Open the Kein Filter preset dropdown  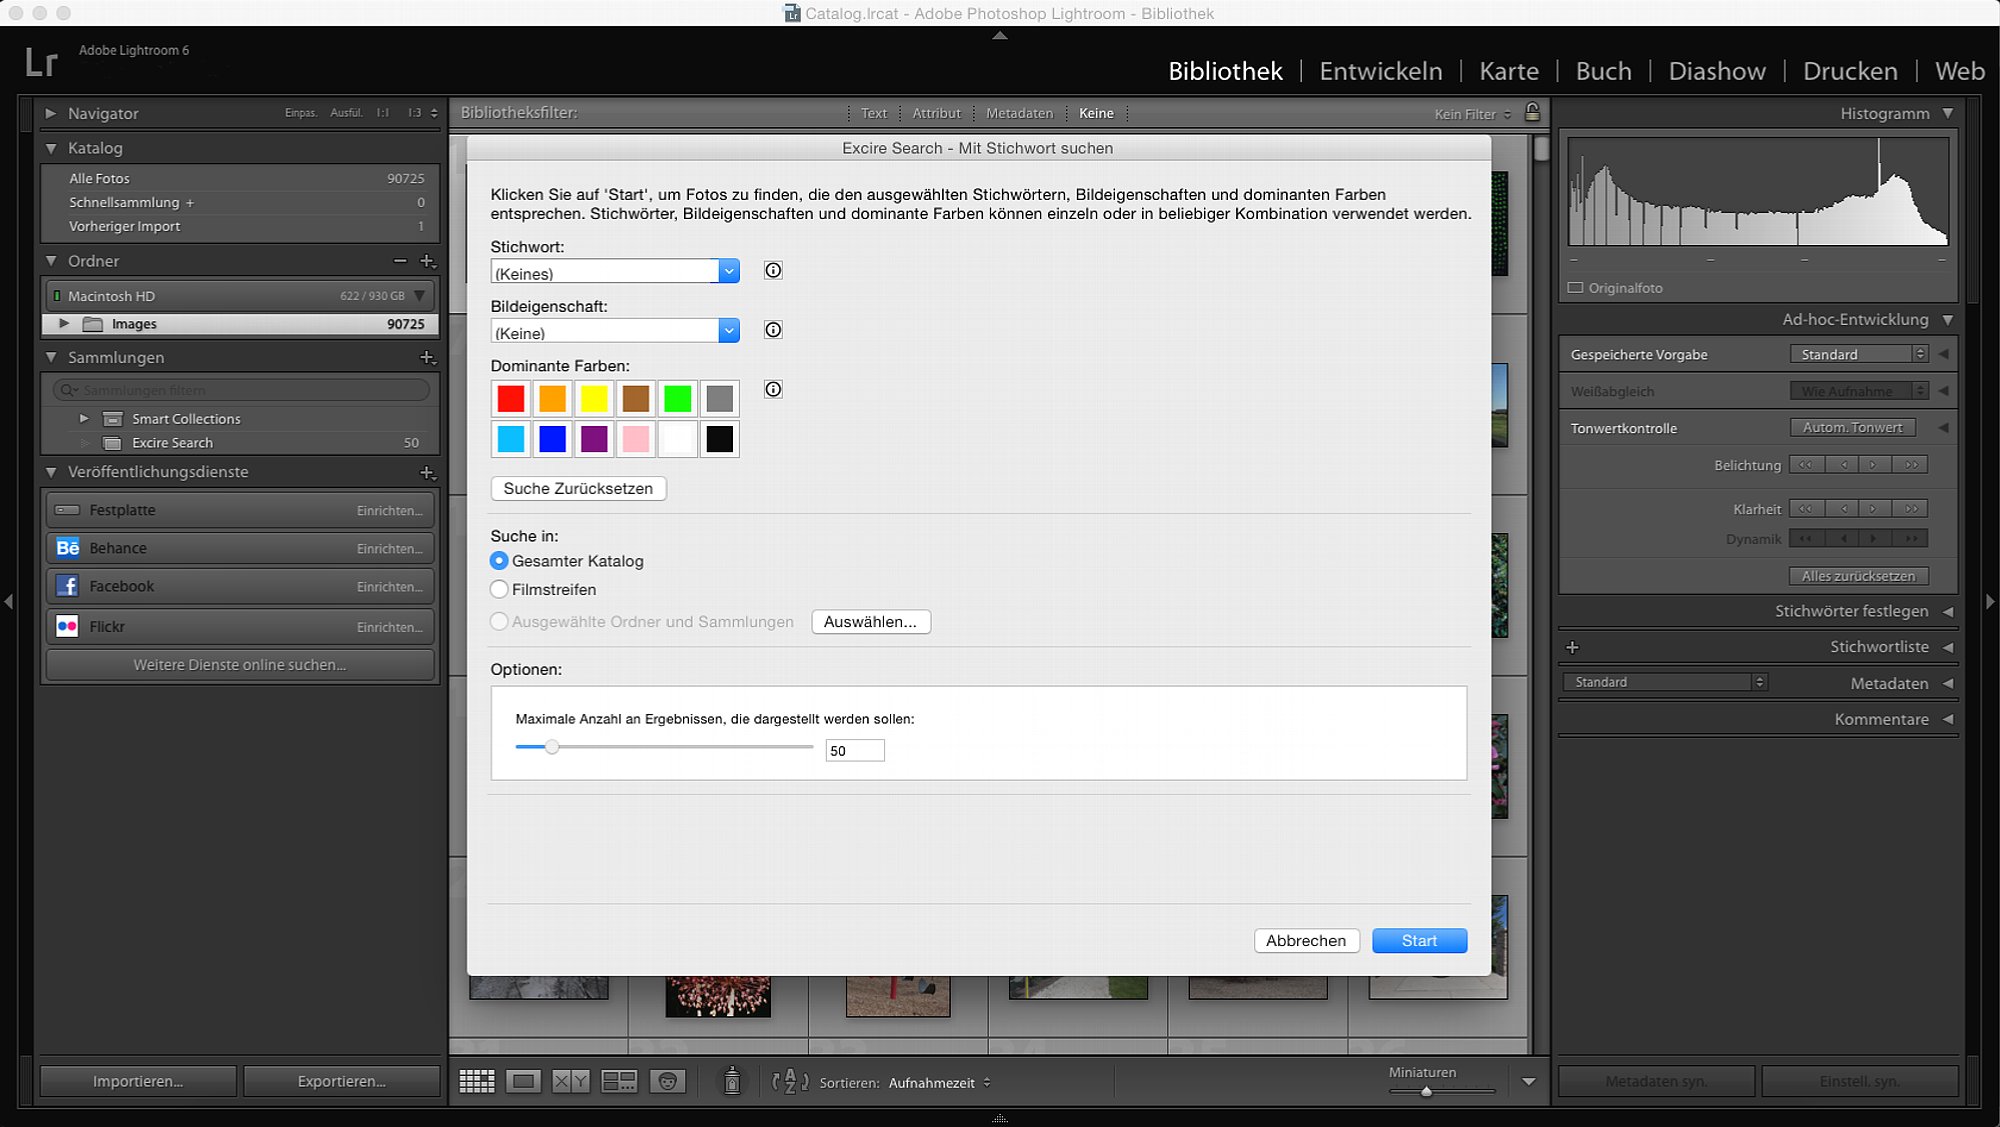(1473, 114)
